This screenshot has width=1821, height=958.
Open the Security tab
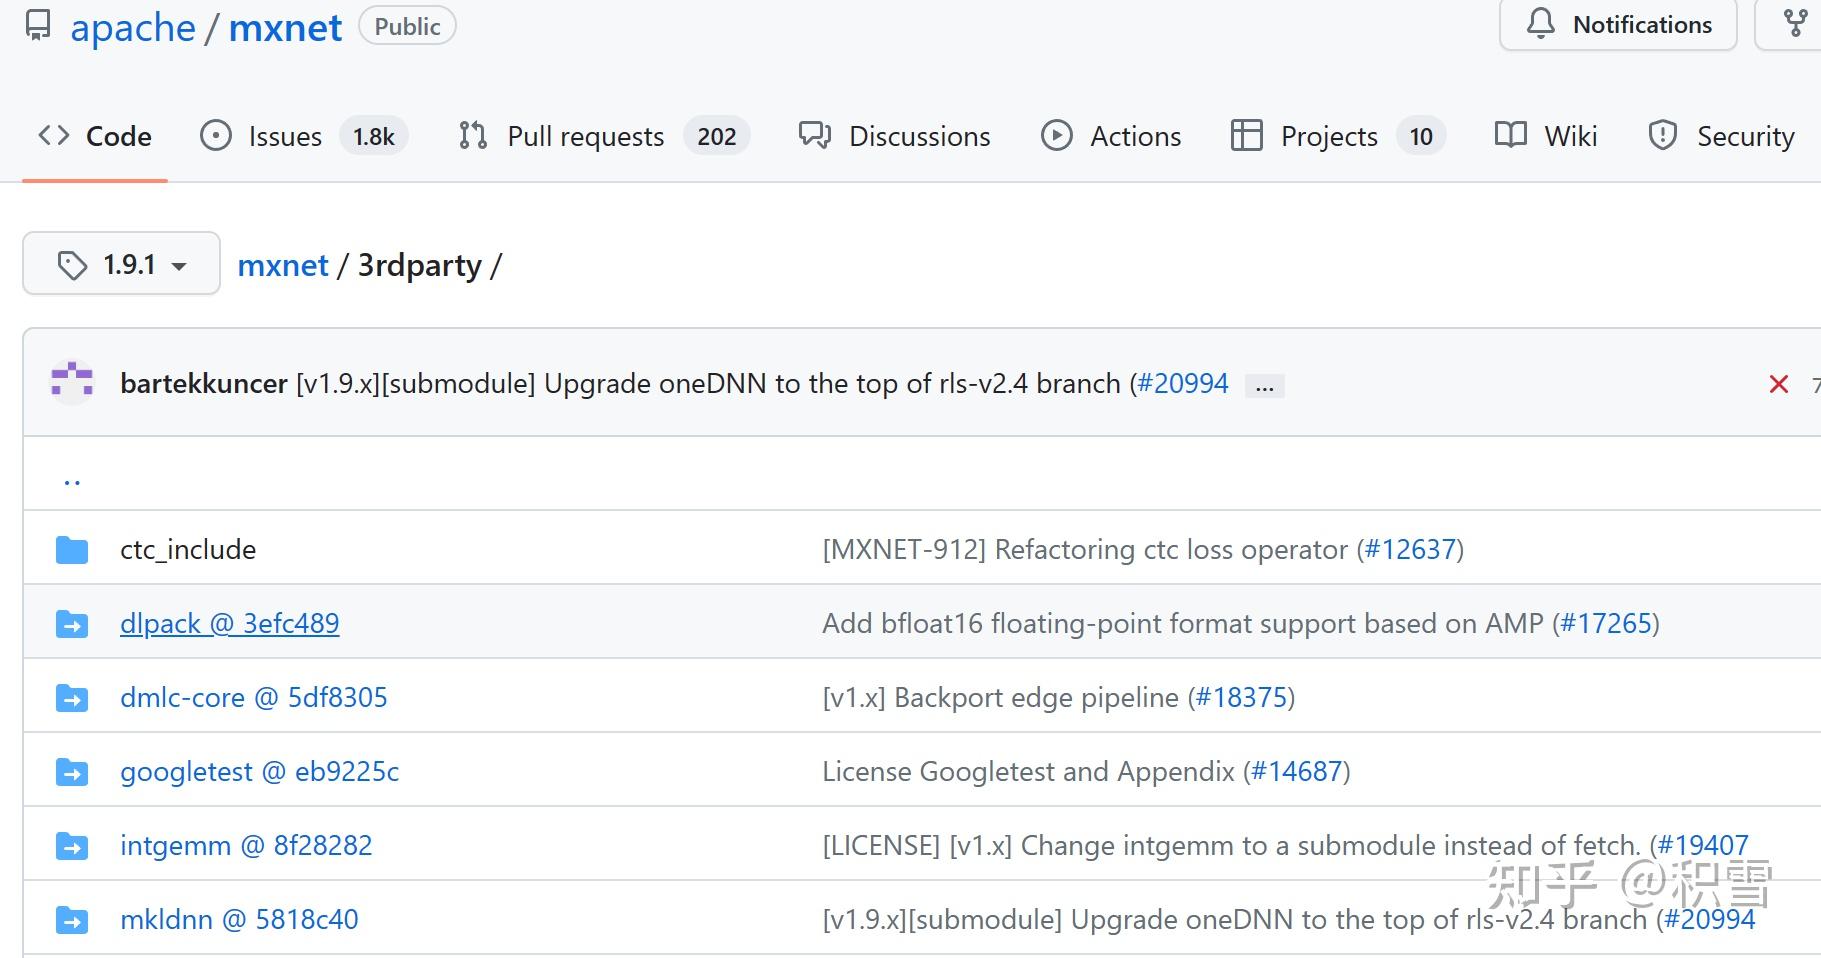coord(1721,136)
